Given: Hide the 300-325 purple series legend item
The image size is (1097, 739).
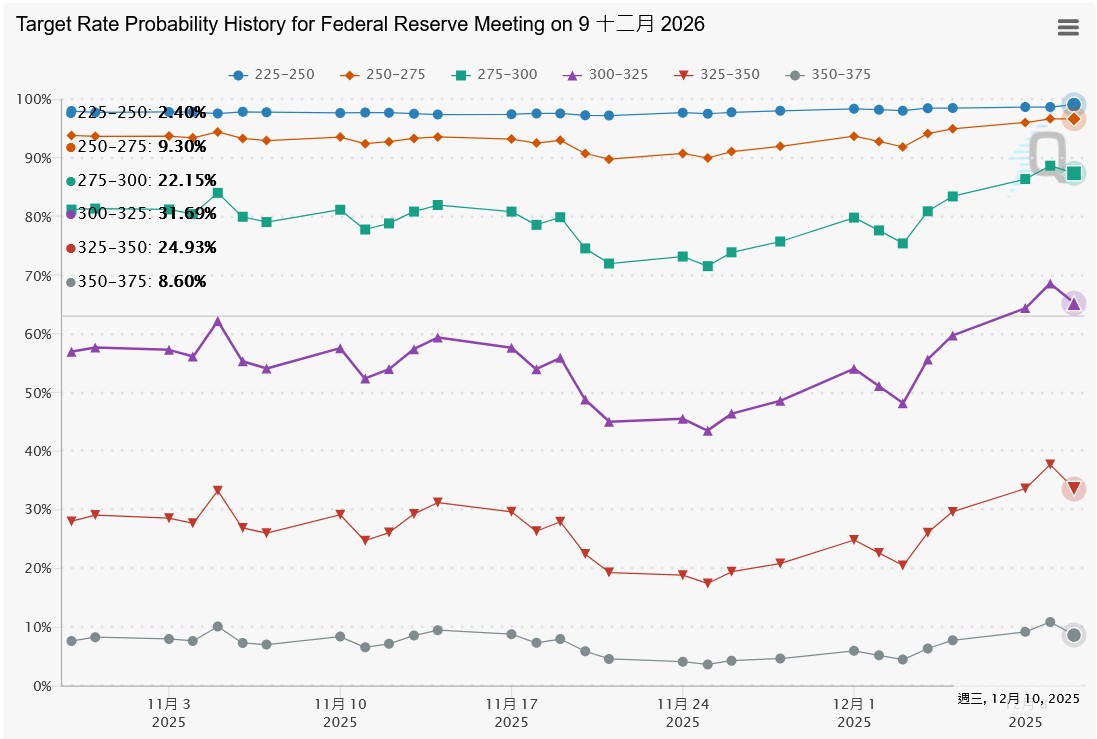Looking at the screenshot, I should click(608, 75).
